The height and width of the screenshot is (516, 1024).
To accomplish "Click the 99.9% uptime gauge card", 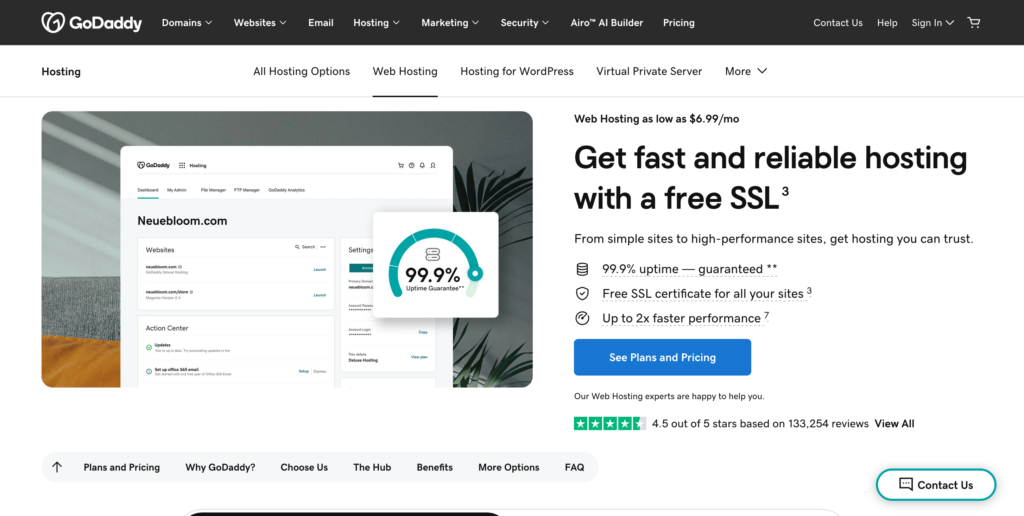I will click(x=436, y=265).
